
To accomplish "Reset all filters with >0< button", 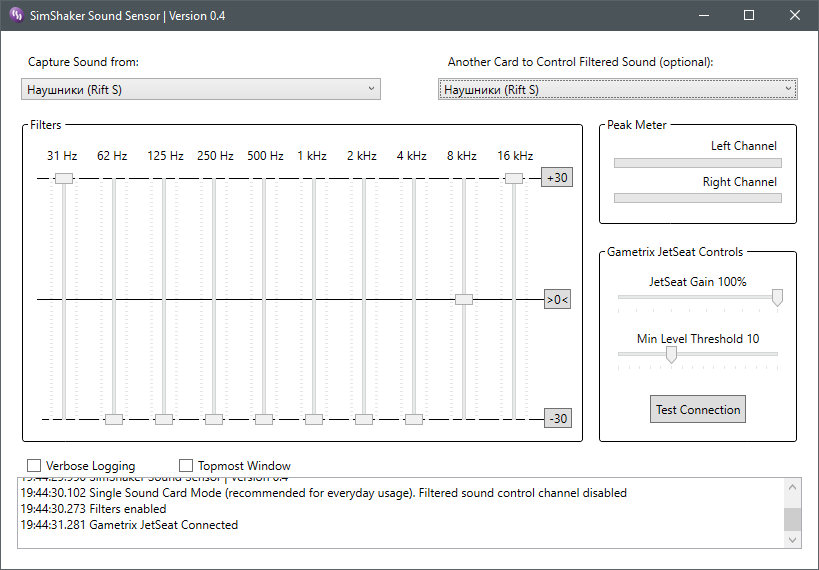I will pos(557,299).
